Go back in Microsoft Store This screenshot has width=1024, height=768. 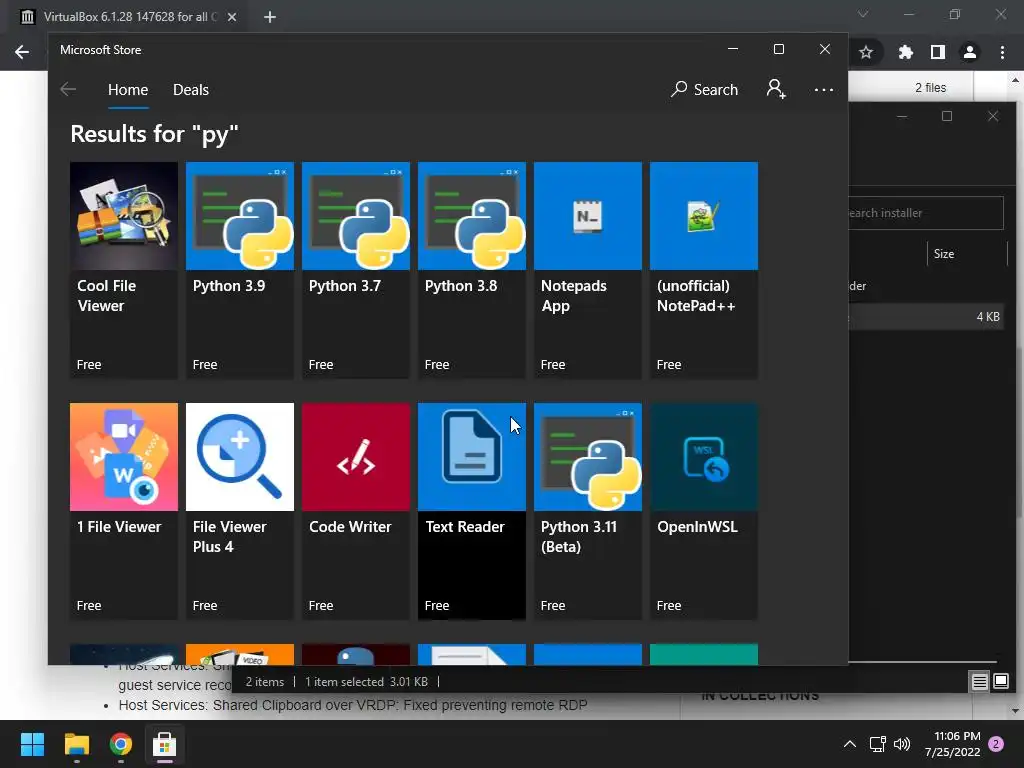click(x=68, y=89)
